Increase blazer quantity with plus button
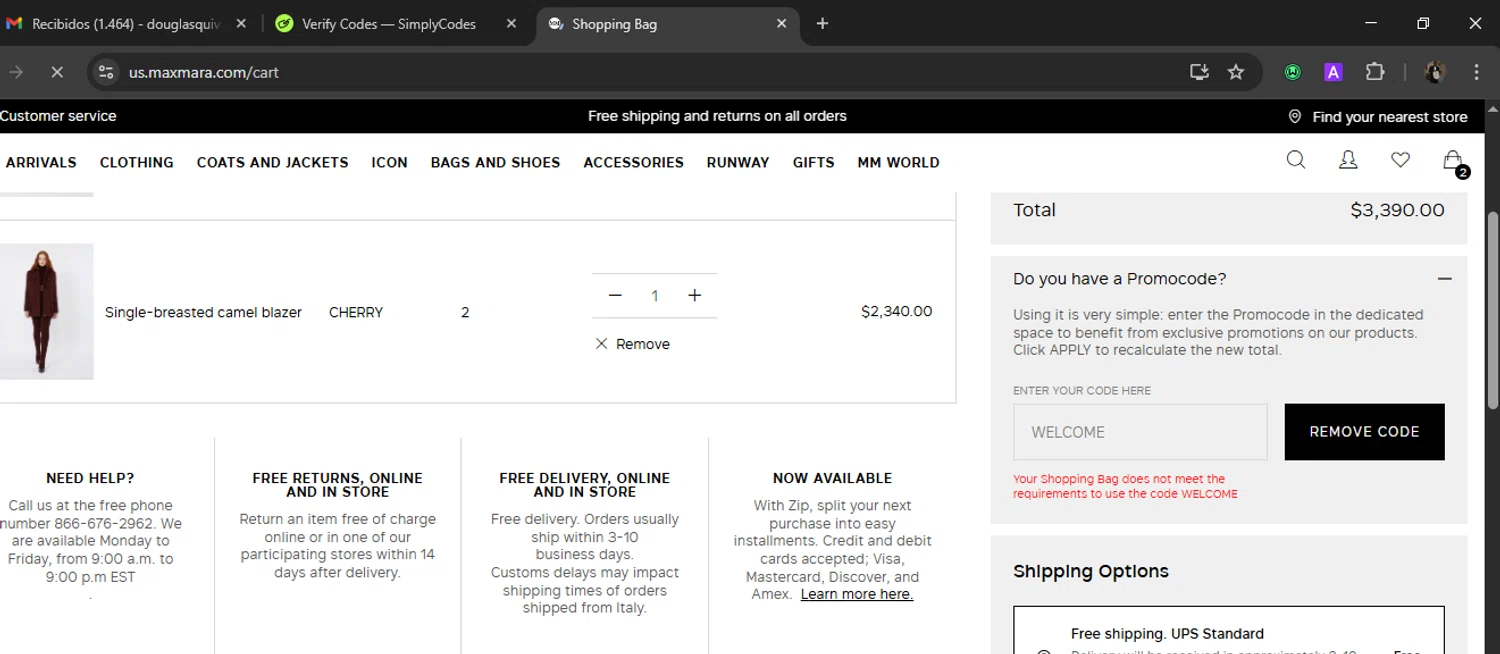 tap(695, 295)
